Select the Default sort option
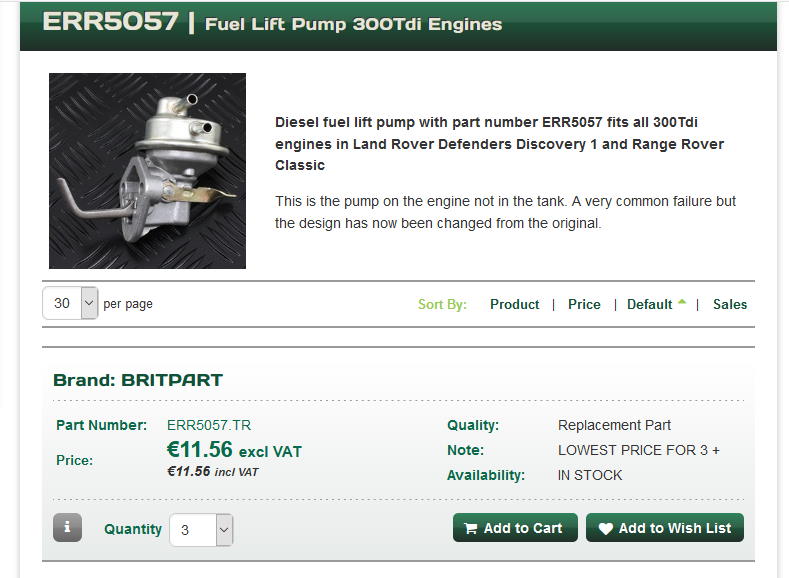This screenshot has width=789, height=578. 649,304
